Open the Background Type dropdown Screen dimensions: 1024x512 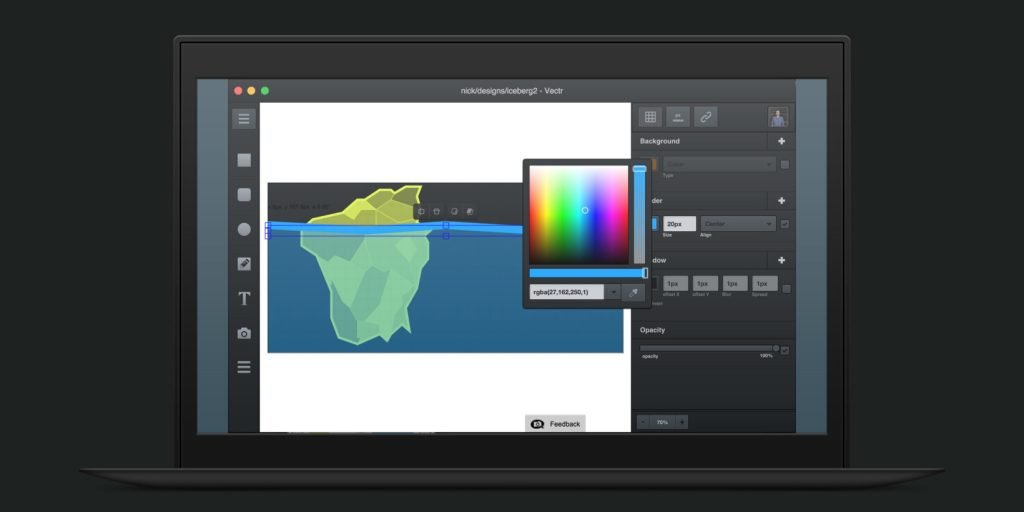718,164
